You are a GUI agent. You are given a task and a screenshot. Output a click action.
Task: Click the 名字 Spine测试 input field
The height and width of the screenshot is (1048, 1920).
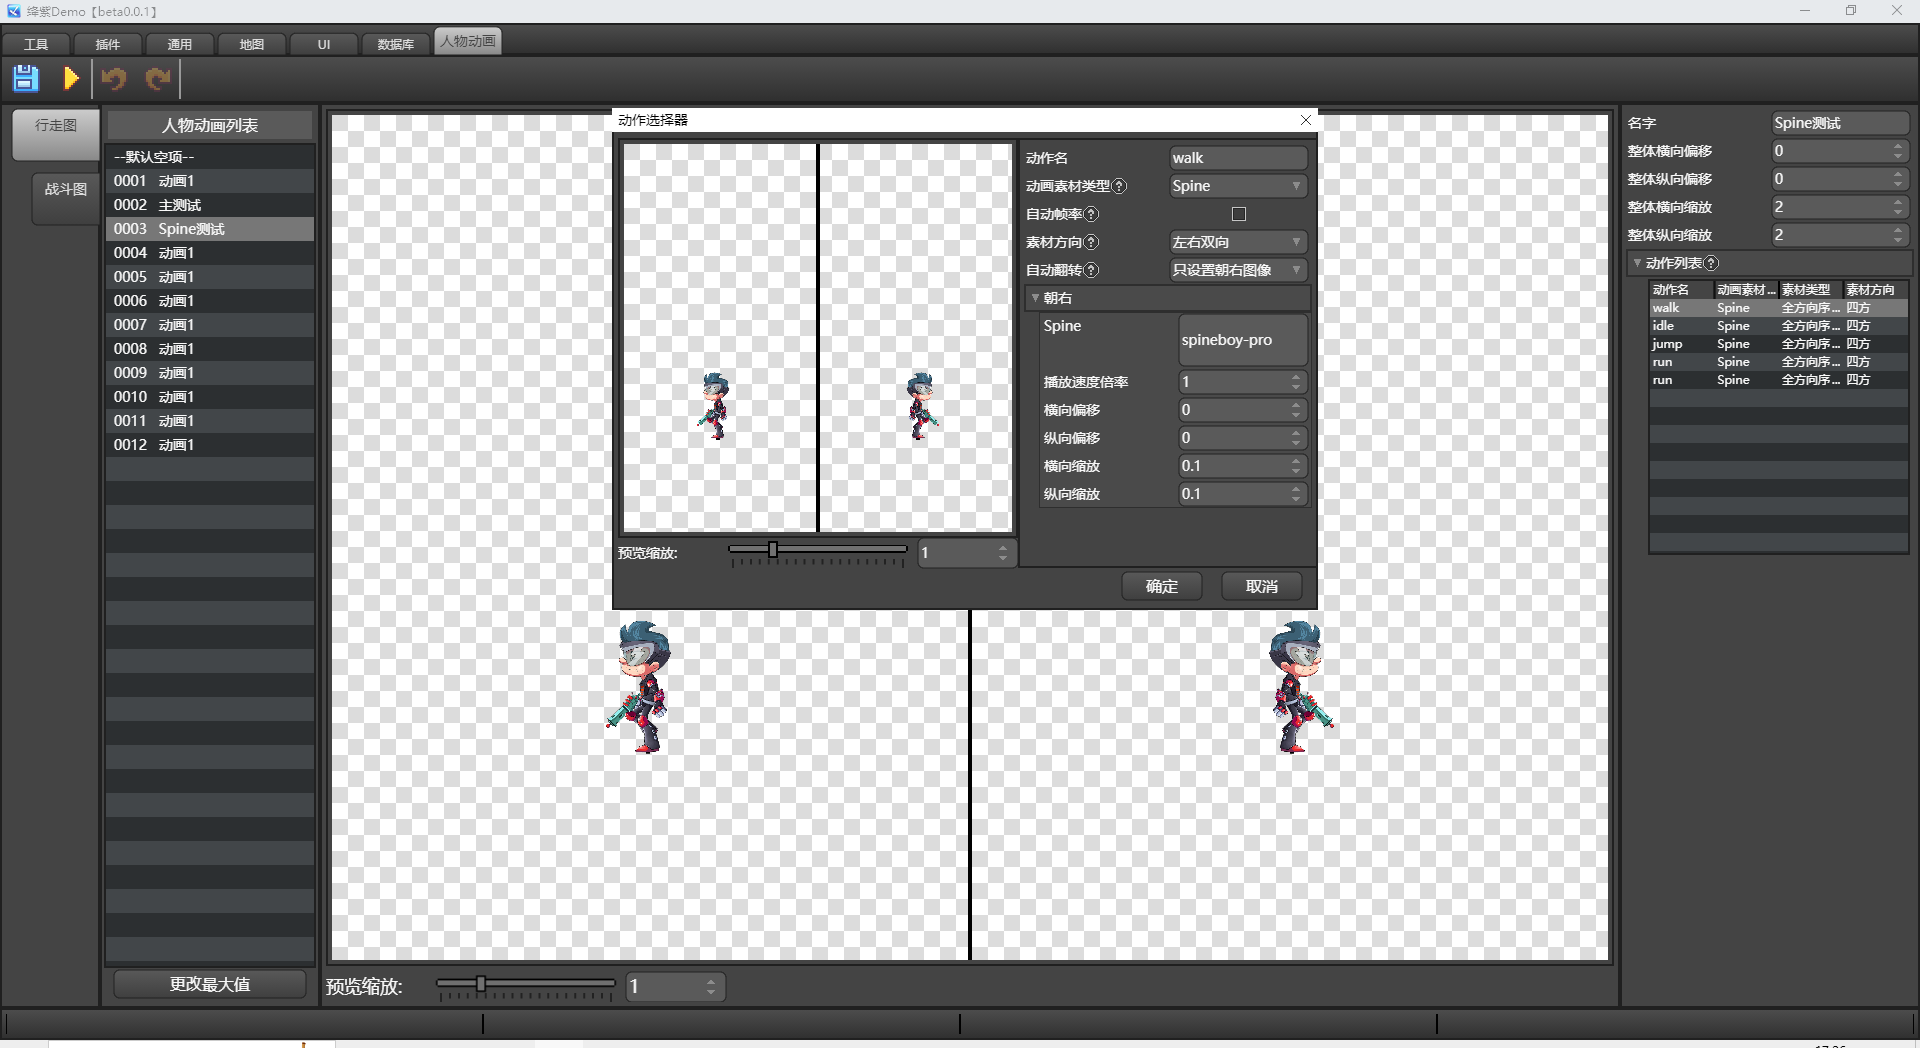(1840, 123)
